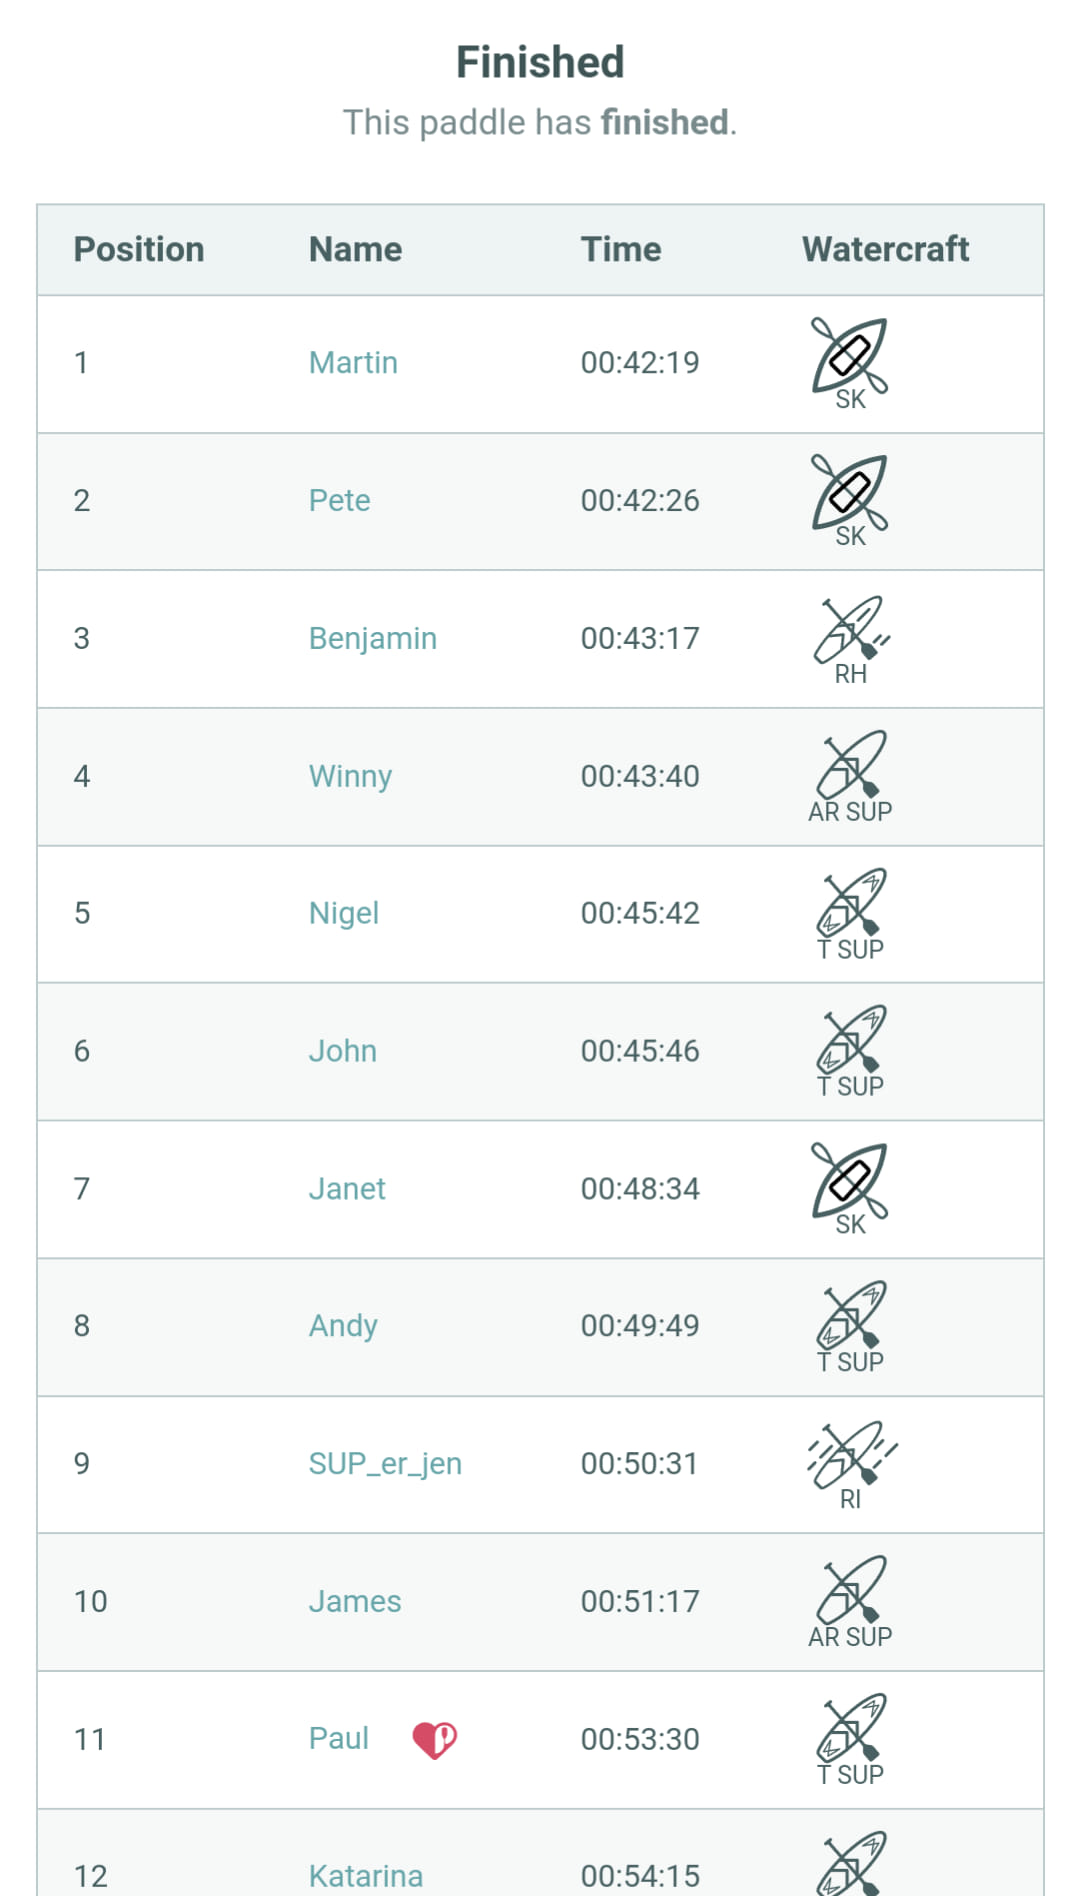Click Nigel's T SUP board icon
The height and width of the screenshot is (1896, 1079).
coord(850,914)
